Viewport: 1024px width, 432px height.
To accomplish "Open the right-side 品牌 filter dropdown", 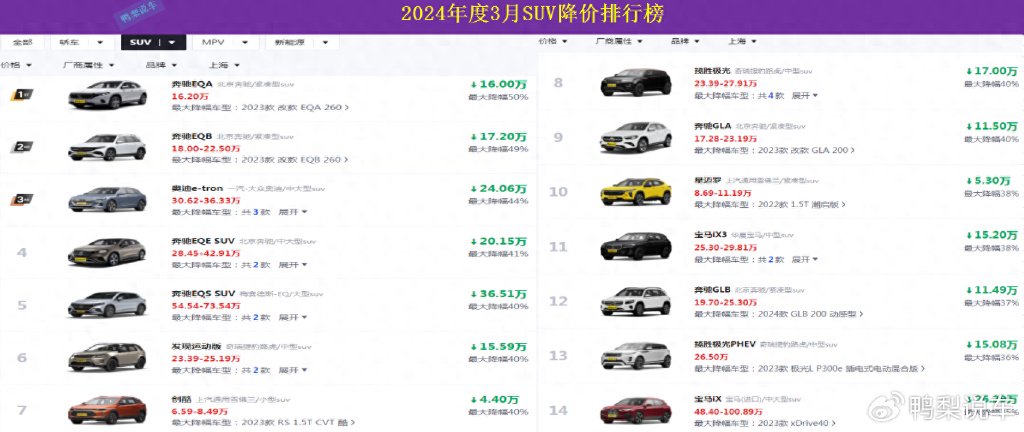I will [685, 41].
